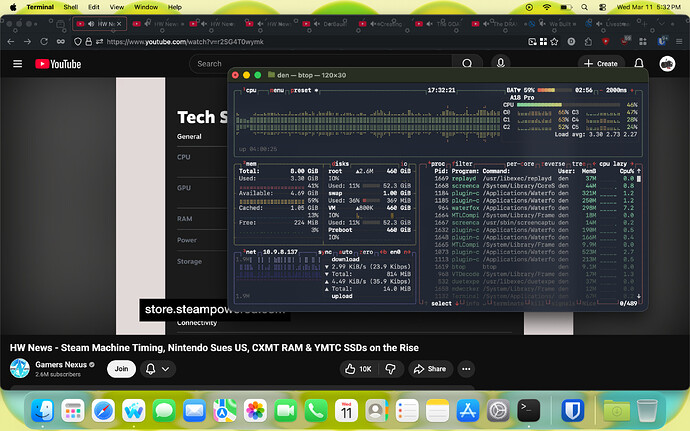Viewport: 690px width, 431px height.
Task: Open more actions menu under video
Action: 466,369
